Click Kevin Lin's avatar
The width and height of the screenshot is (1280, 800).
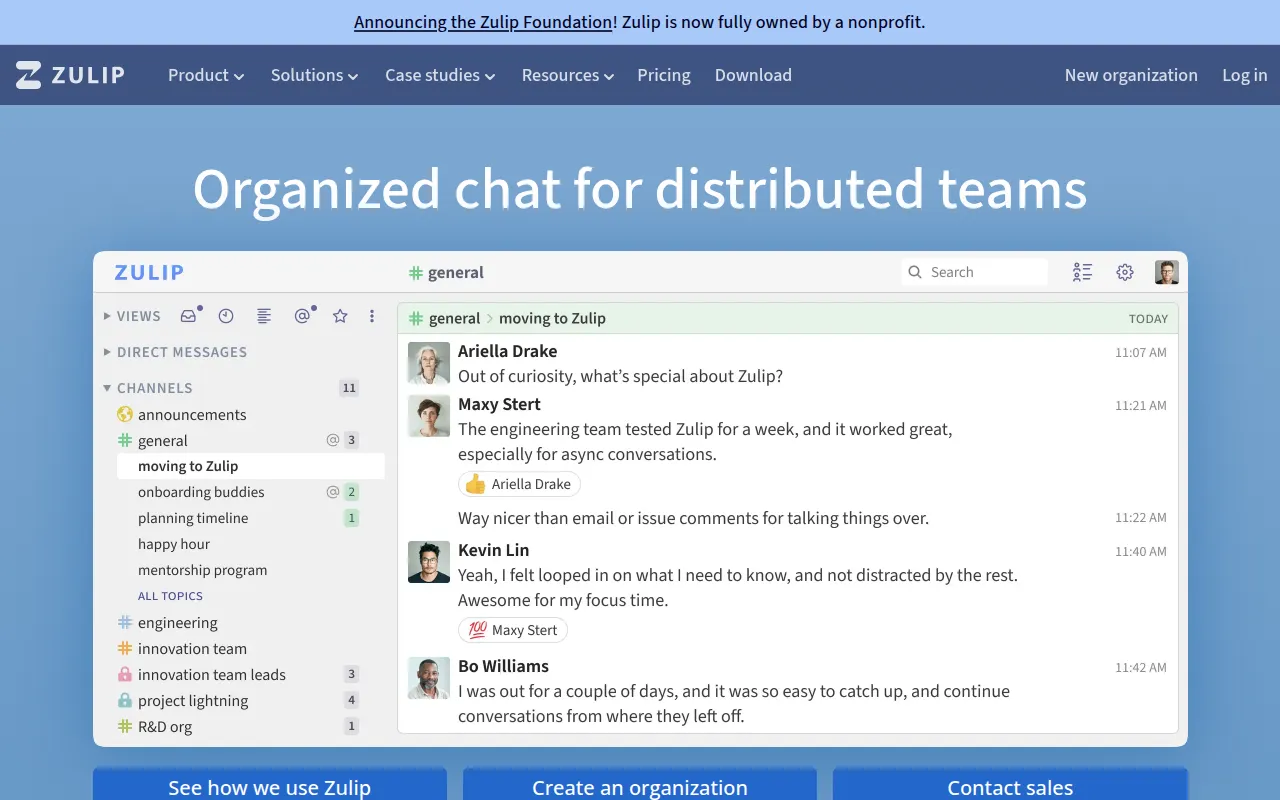coord(429,562)
